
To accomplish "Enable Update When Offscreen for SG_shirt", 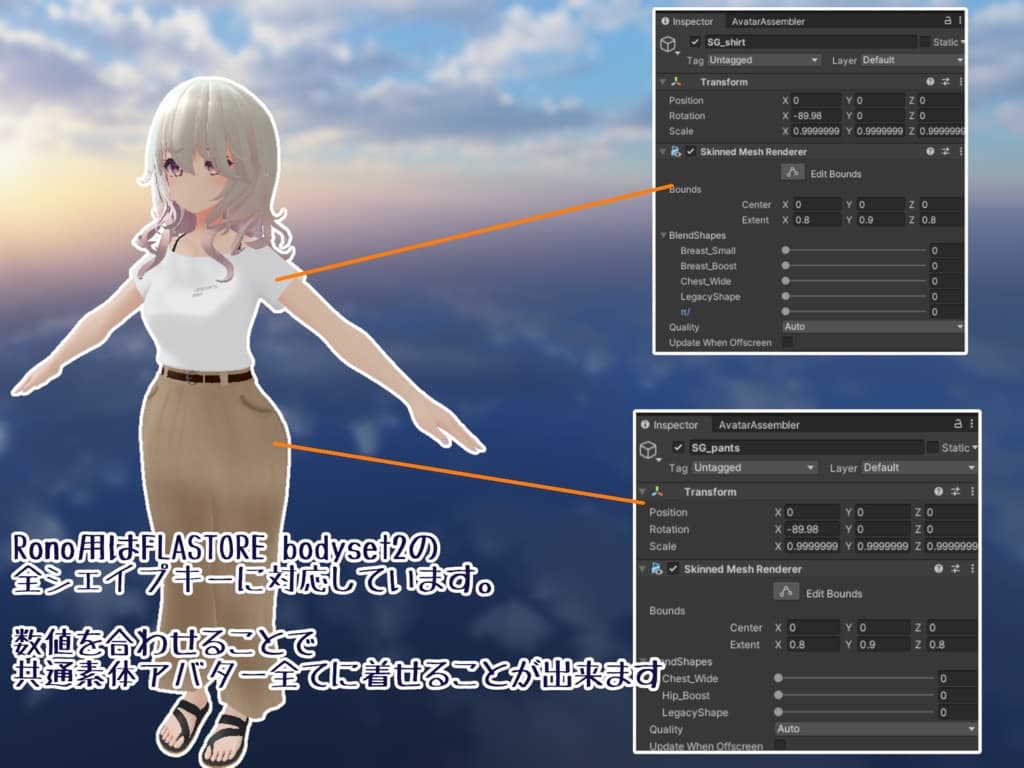I will [x=787, y=342].
